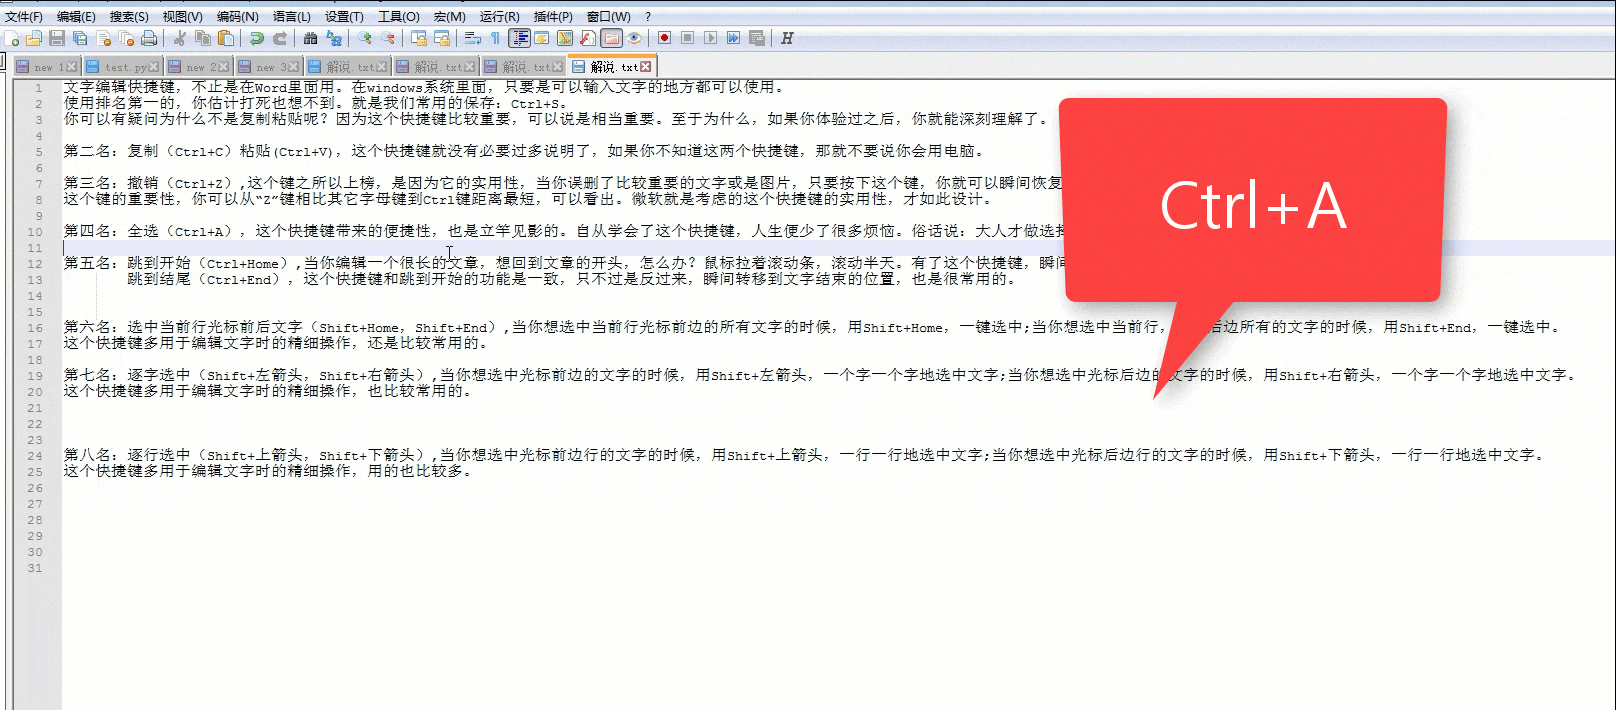Open the Function List panel icon

[x=588, y=38]
